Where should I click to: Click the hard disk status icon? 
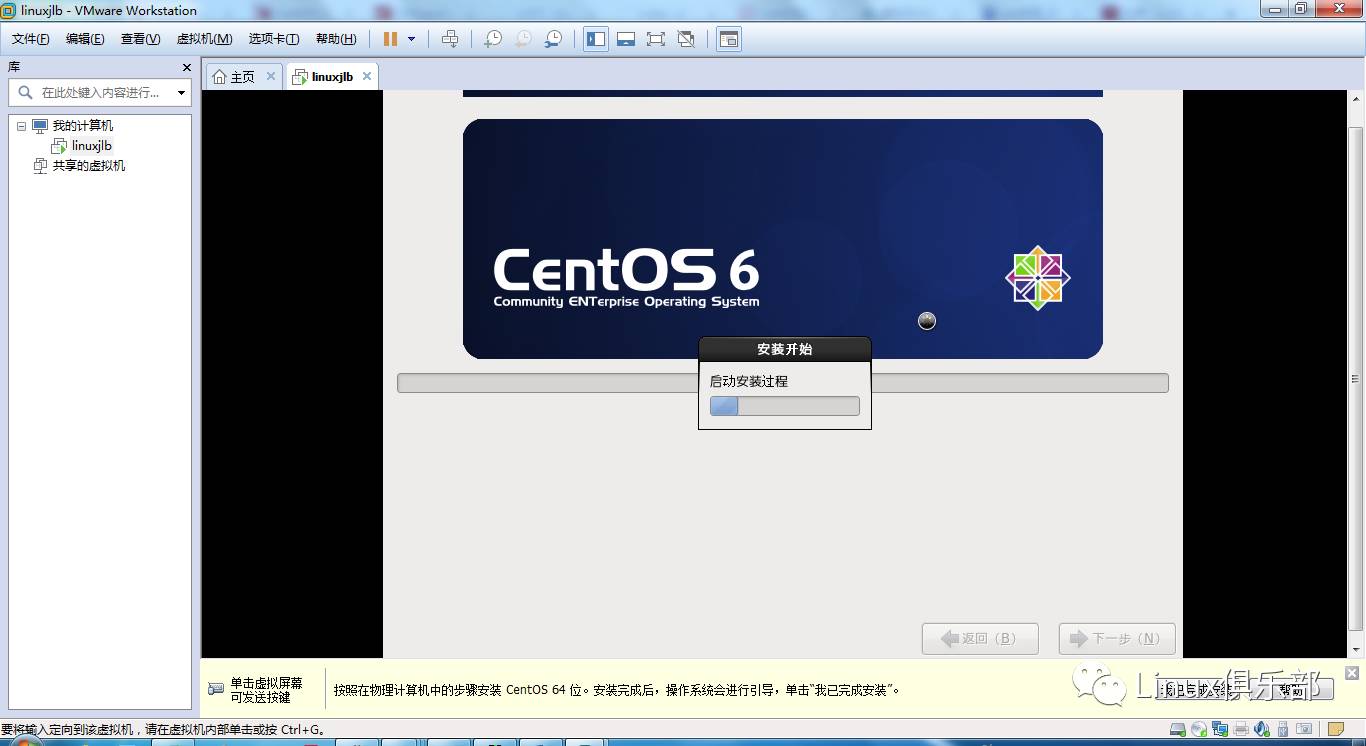1178,729
